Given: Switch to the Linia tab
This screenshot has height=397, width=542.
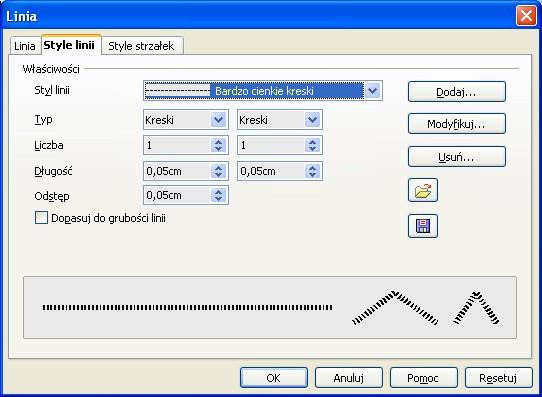Looking at the screenshot, I should 25,46.
